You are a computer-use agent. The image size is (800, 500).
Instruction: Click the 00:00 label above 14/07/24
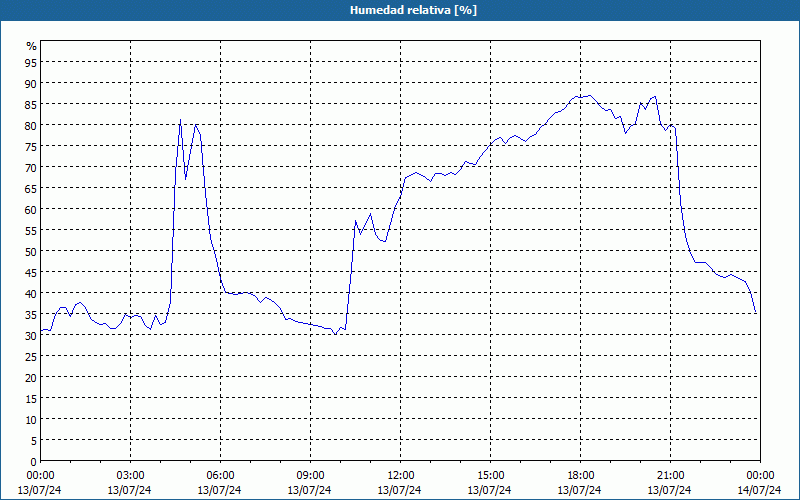click(x=760, y=476)
